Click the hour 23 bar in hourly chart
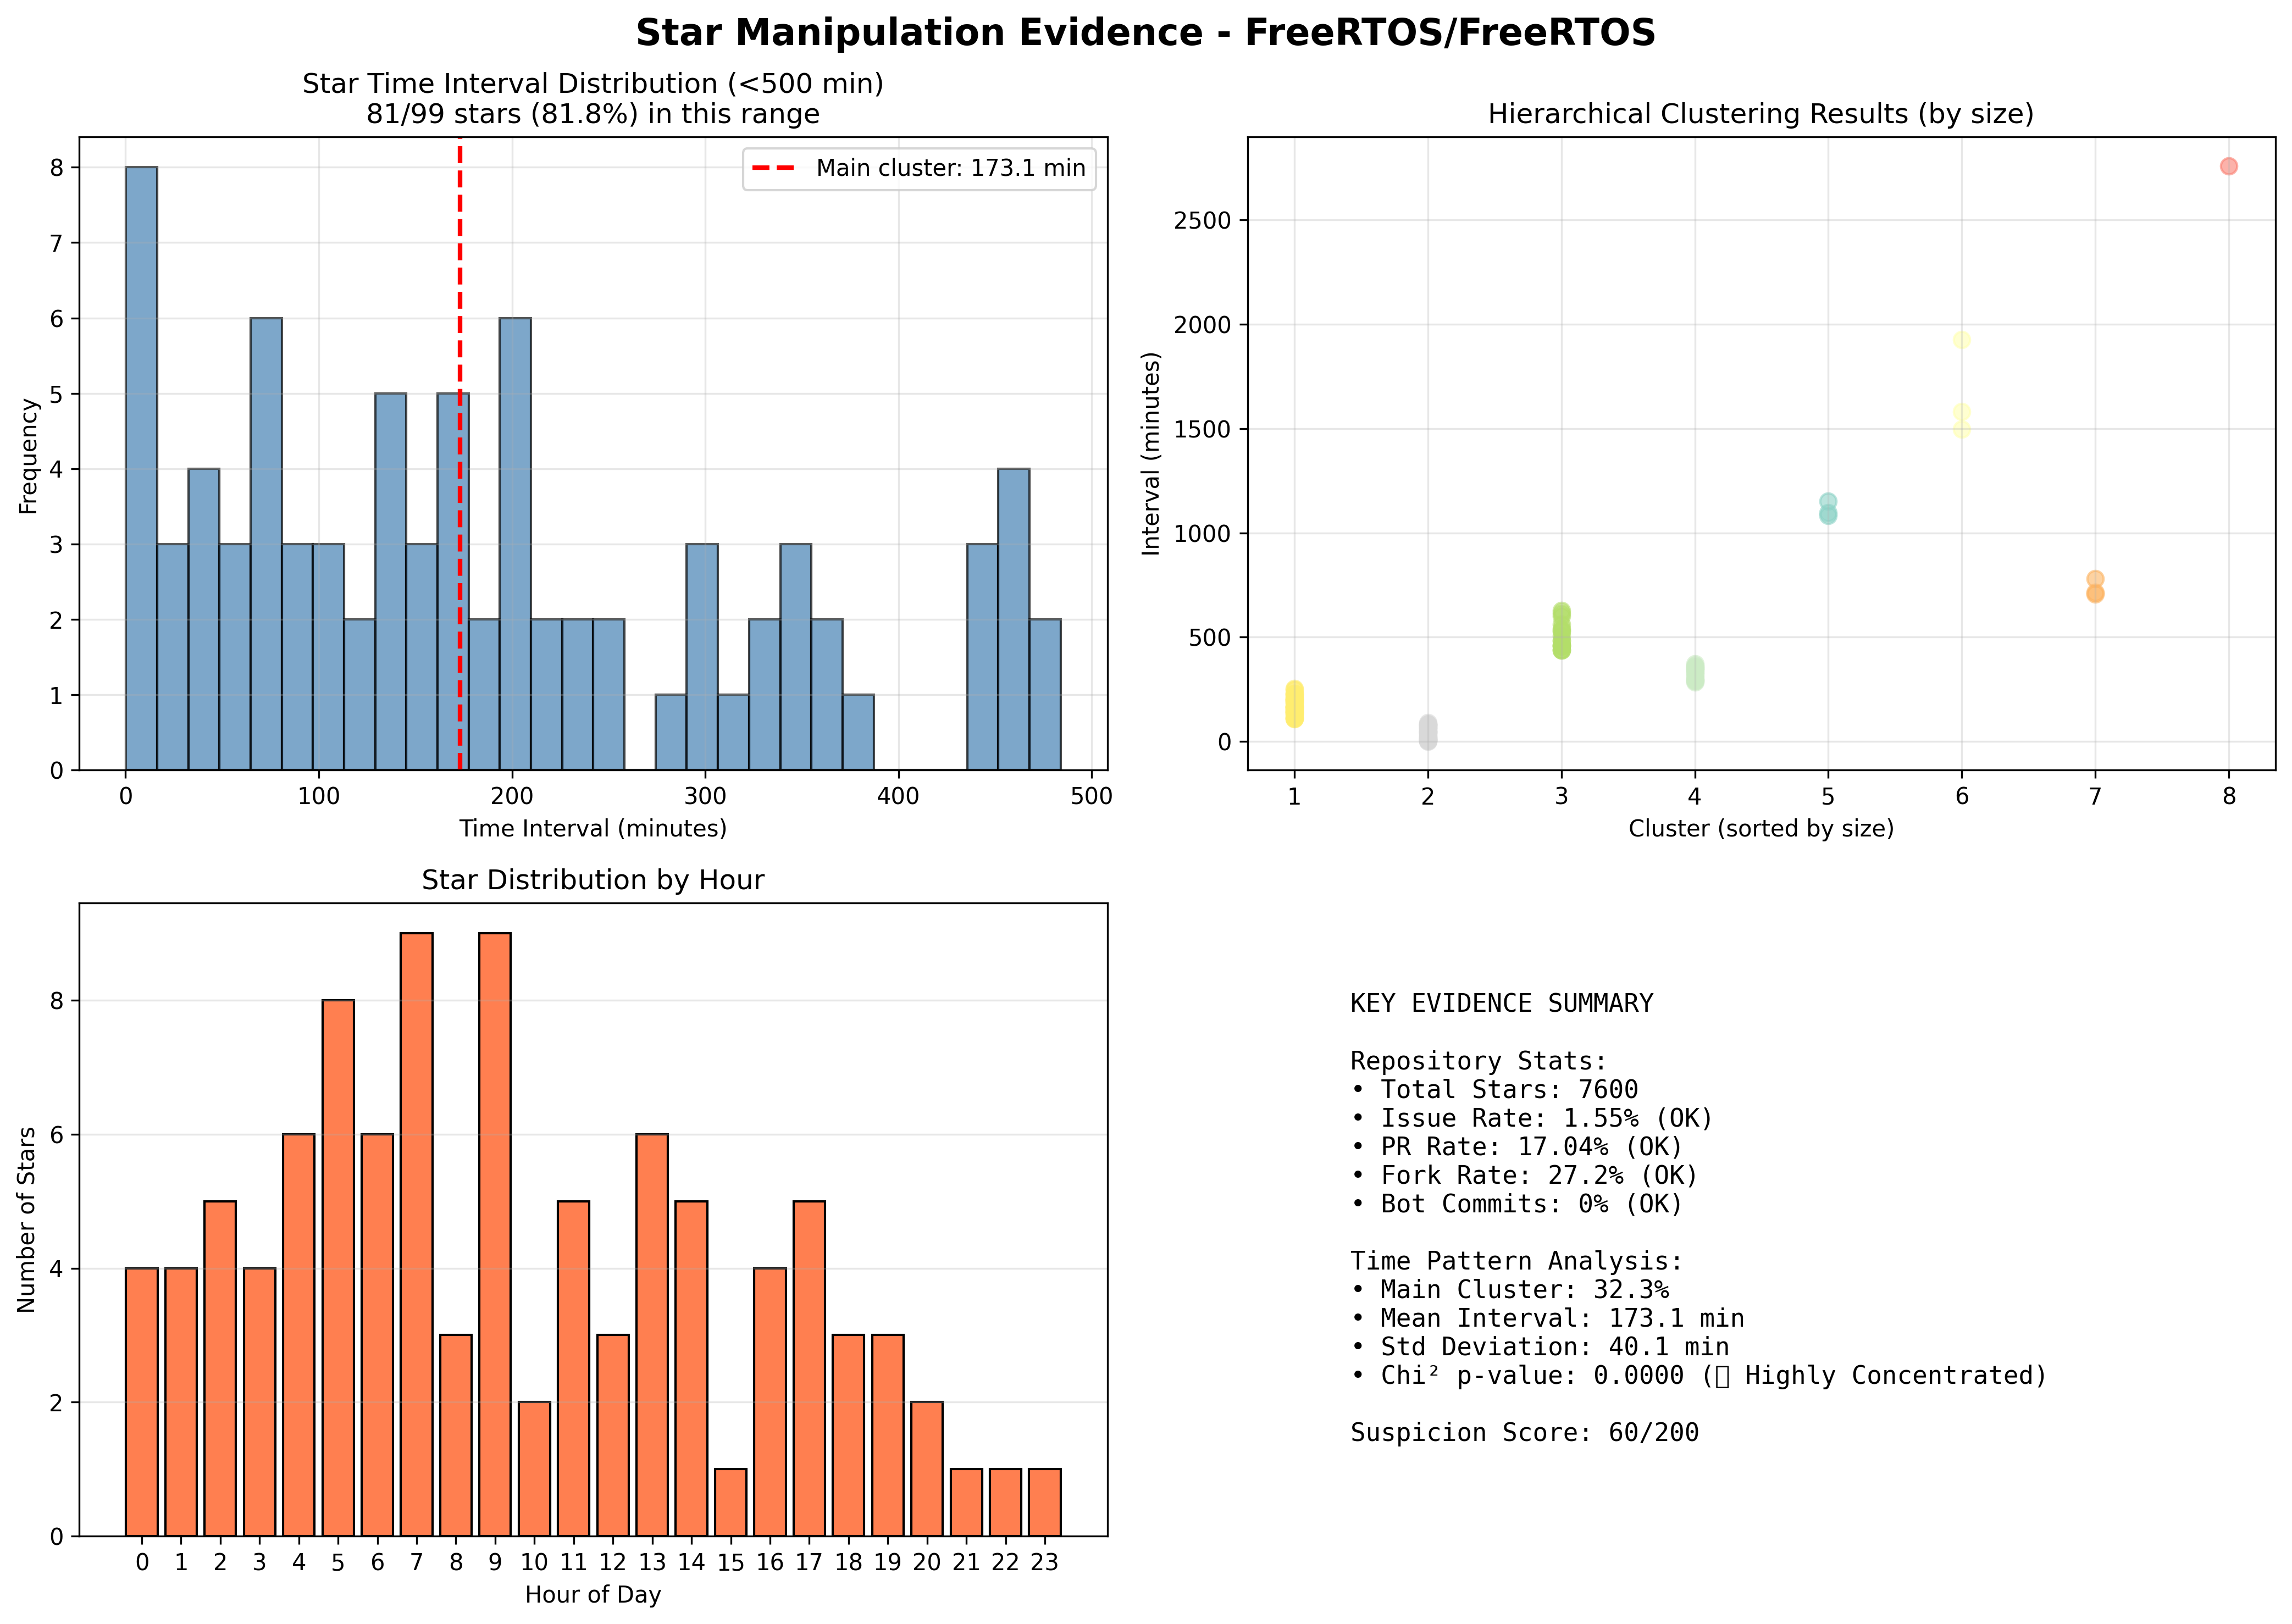 1044,1502
